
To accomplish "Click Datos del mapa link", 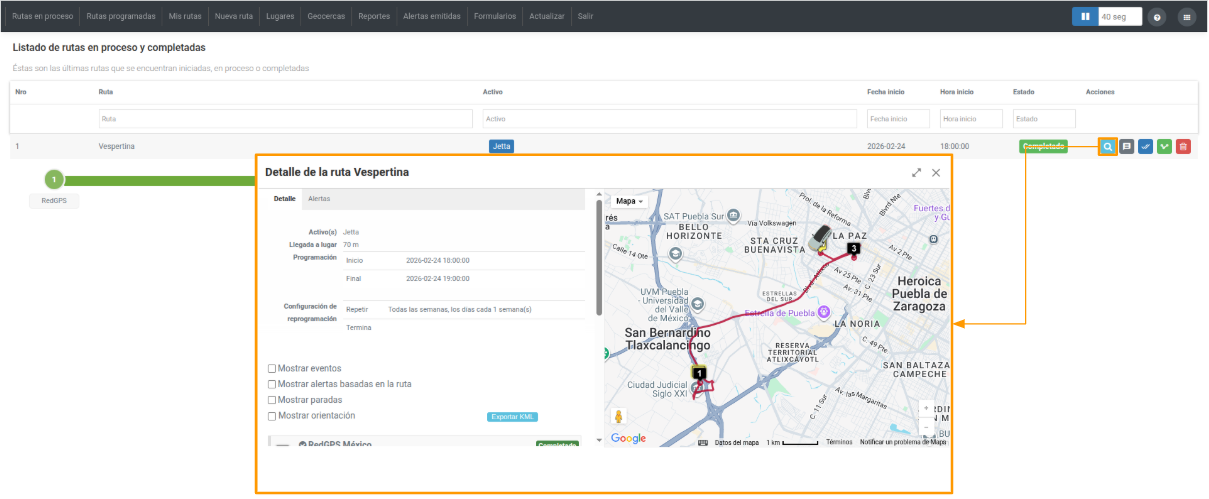I will 736,442.
